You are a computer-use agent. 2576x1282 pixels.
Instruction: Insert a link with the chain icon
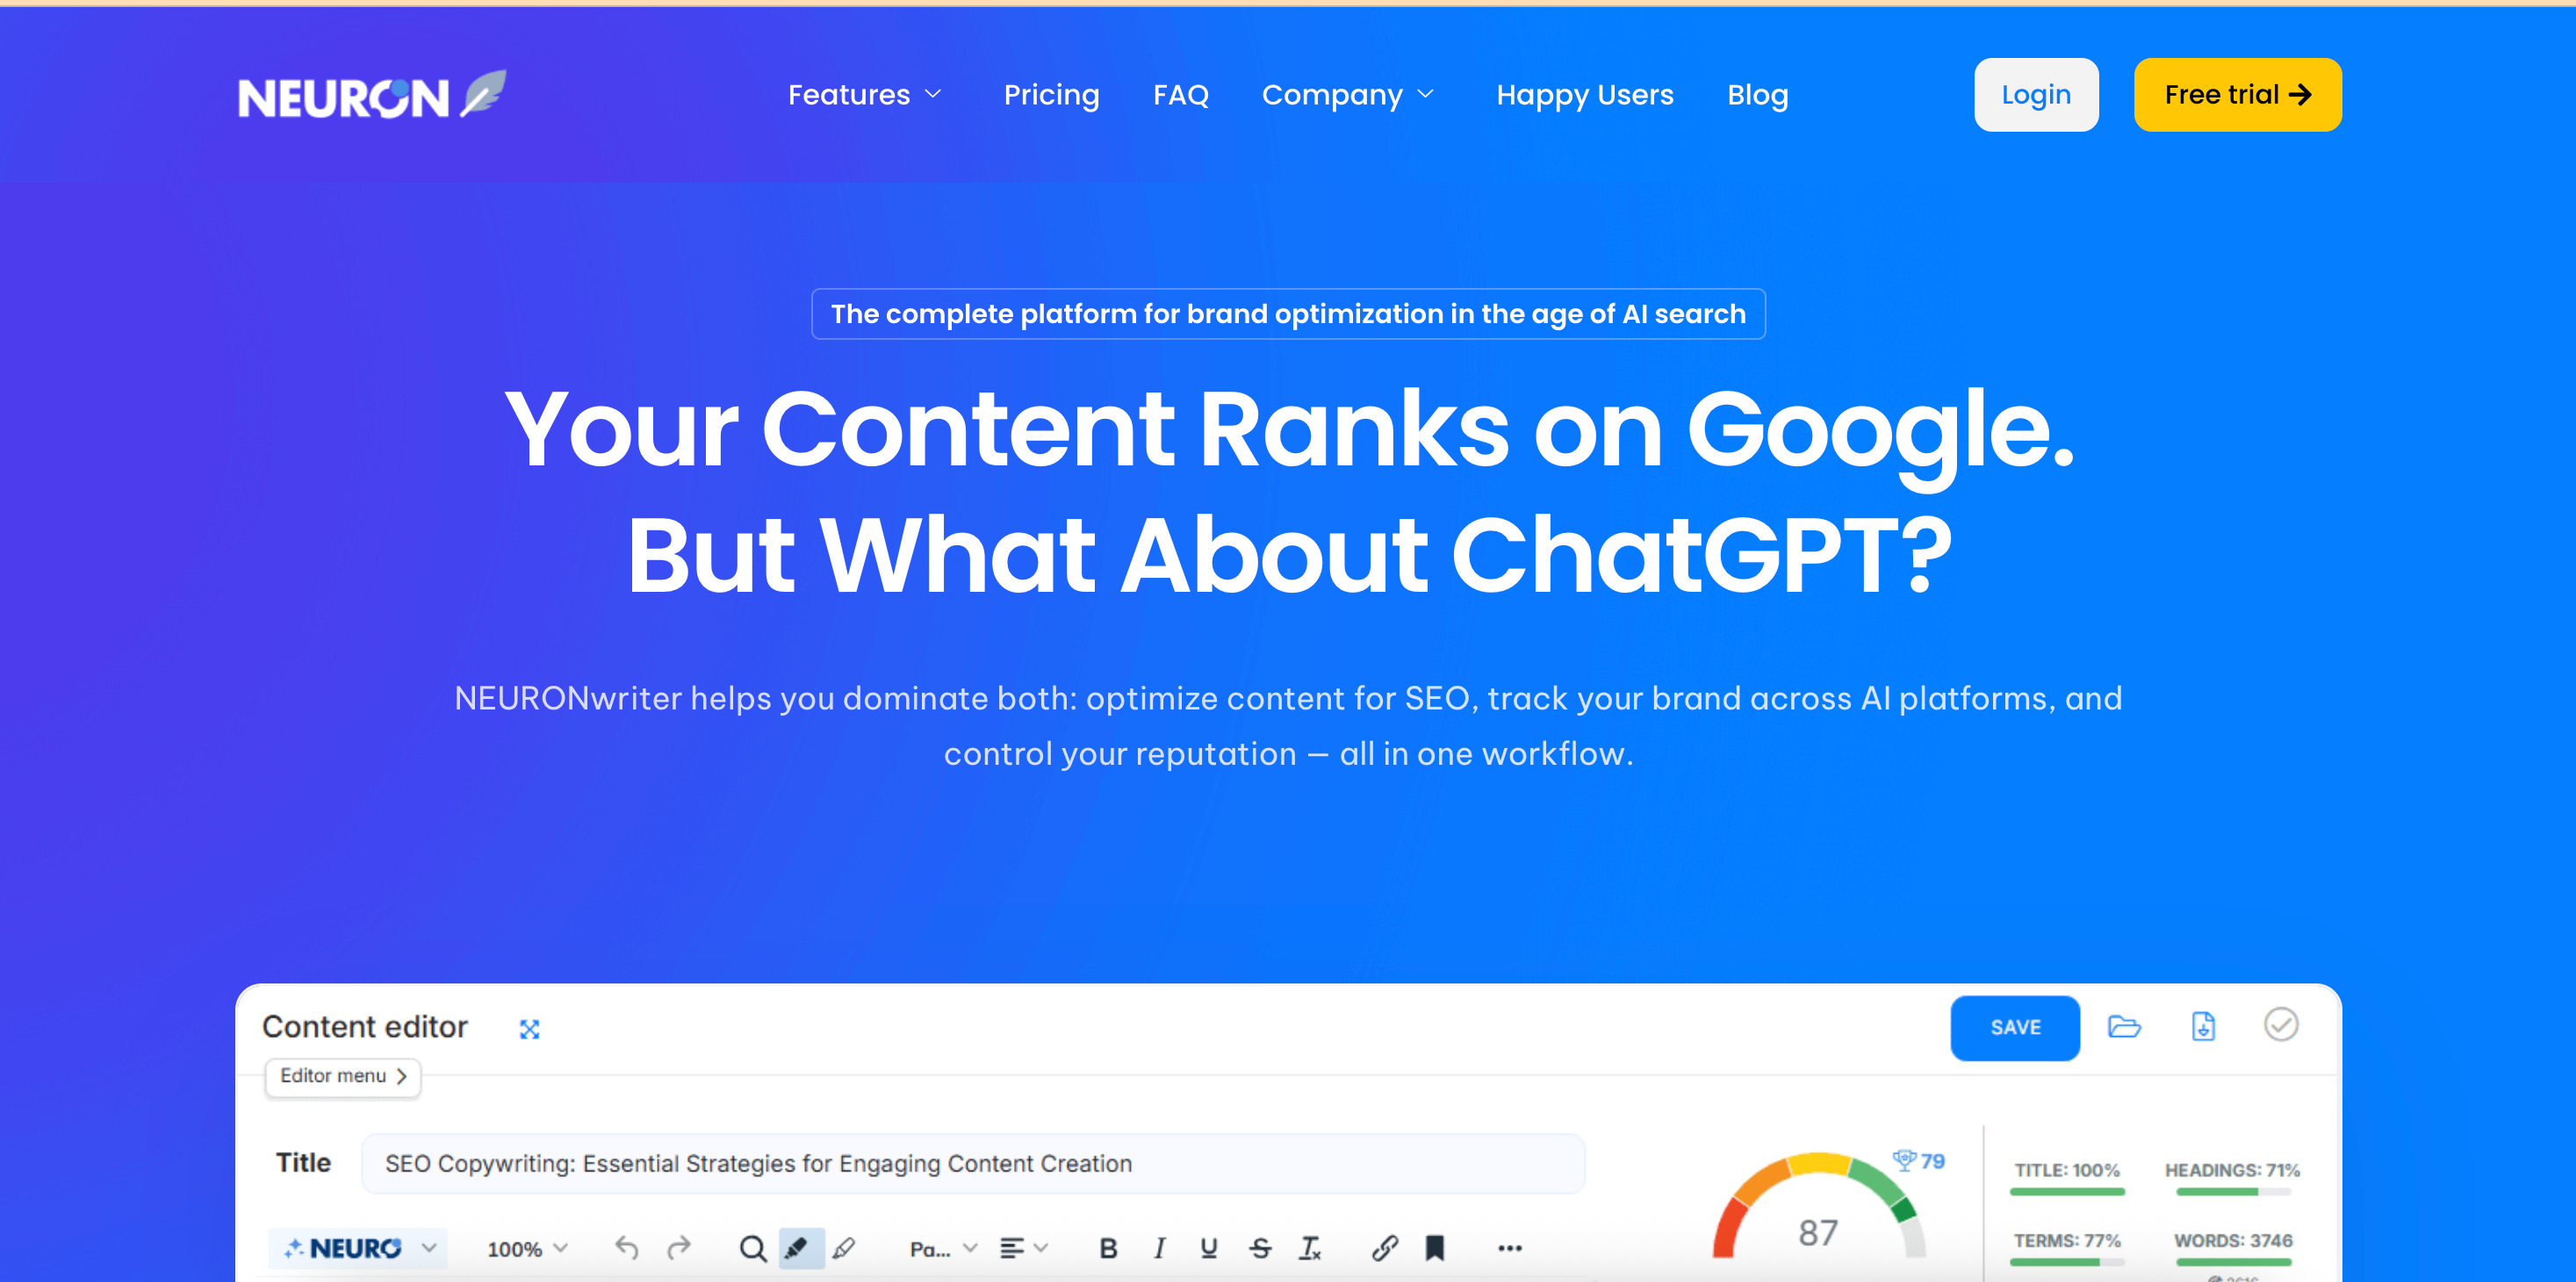(1384, 1248)
